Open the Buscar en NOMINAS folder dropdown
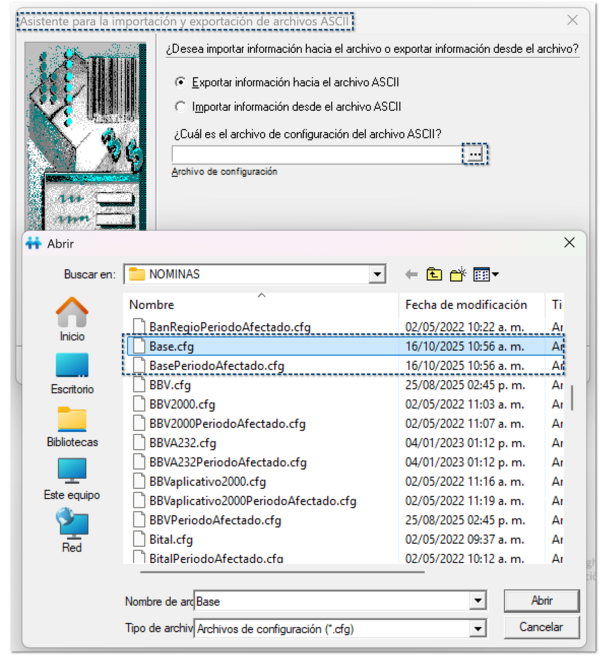 [377, 274]
